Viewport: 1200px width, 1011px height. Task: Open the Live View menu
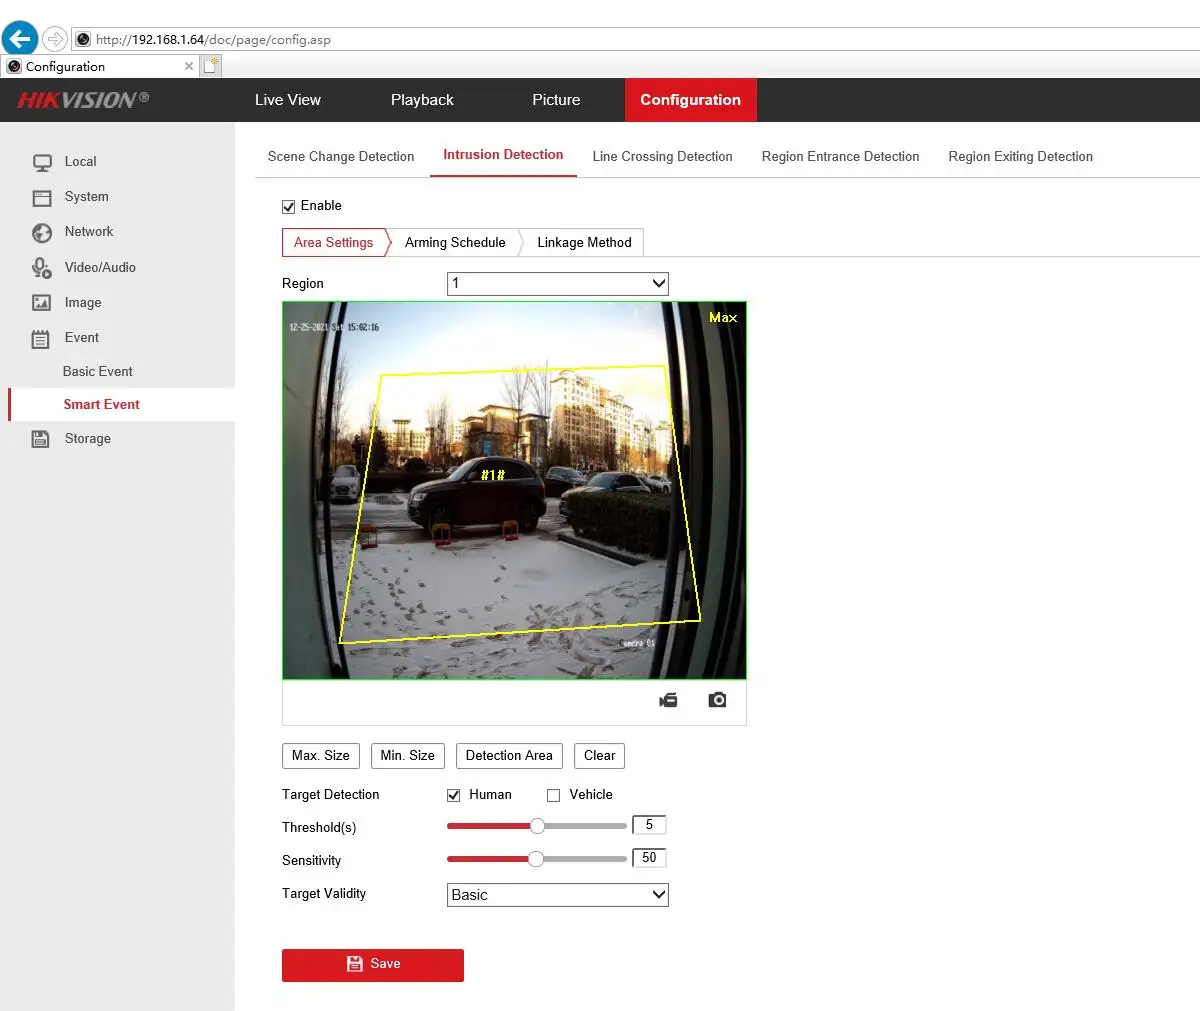(x=288, y=100)
